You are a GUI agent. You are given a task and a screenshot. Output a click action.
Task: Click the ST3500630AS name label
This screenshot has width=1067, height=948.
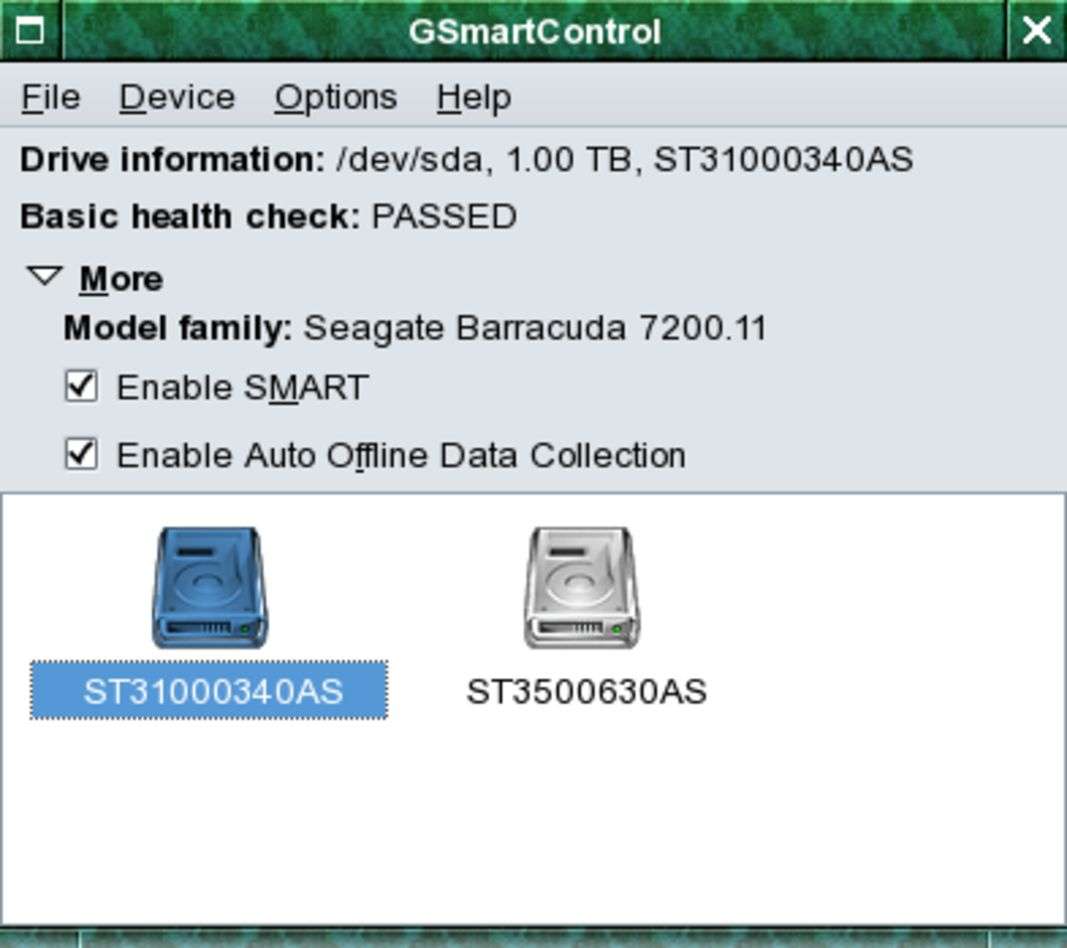pyautogui.click(x=587, y=691)
